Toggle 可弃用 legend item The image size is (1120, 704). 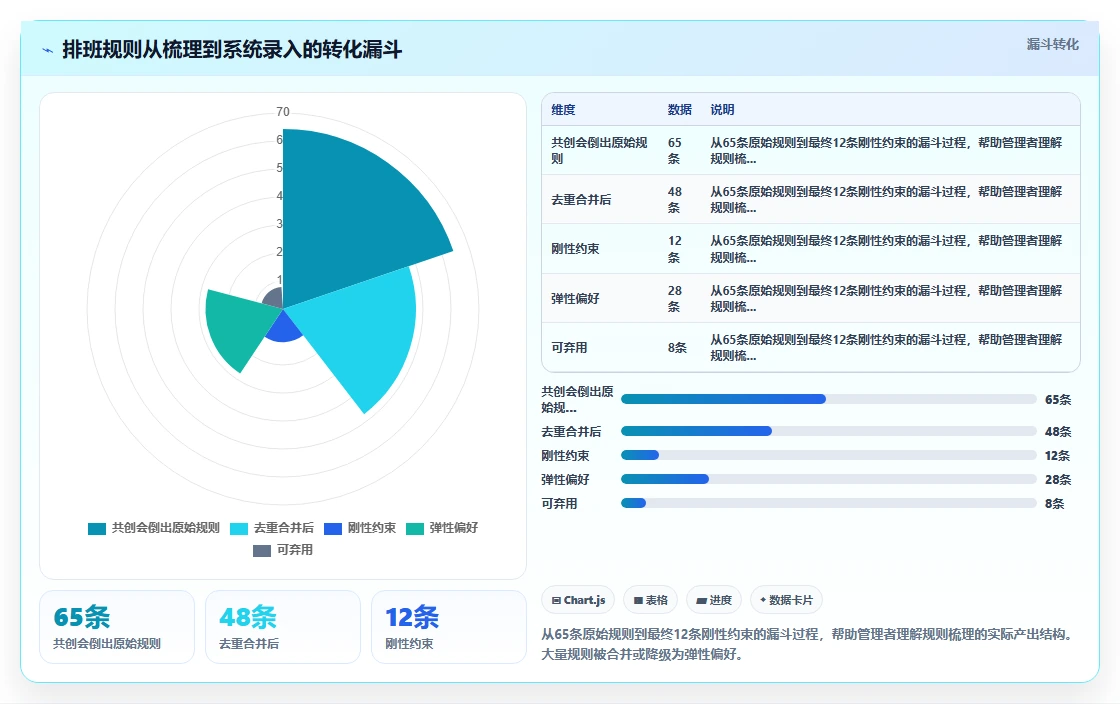tap(283, 550)
